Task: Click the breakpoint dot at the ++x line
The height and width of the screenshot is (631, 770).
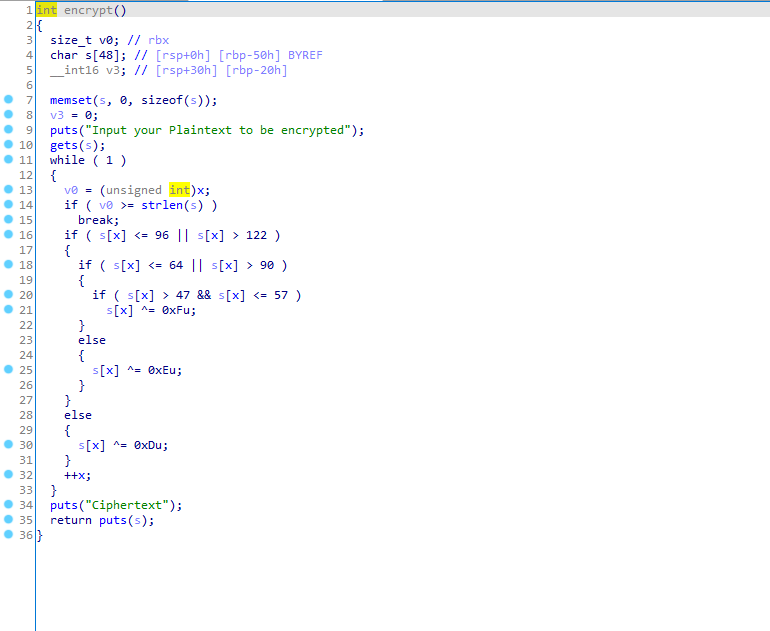Action: pyautogui.click(x=8, y=475)
